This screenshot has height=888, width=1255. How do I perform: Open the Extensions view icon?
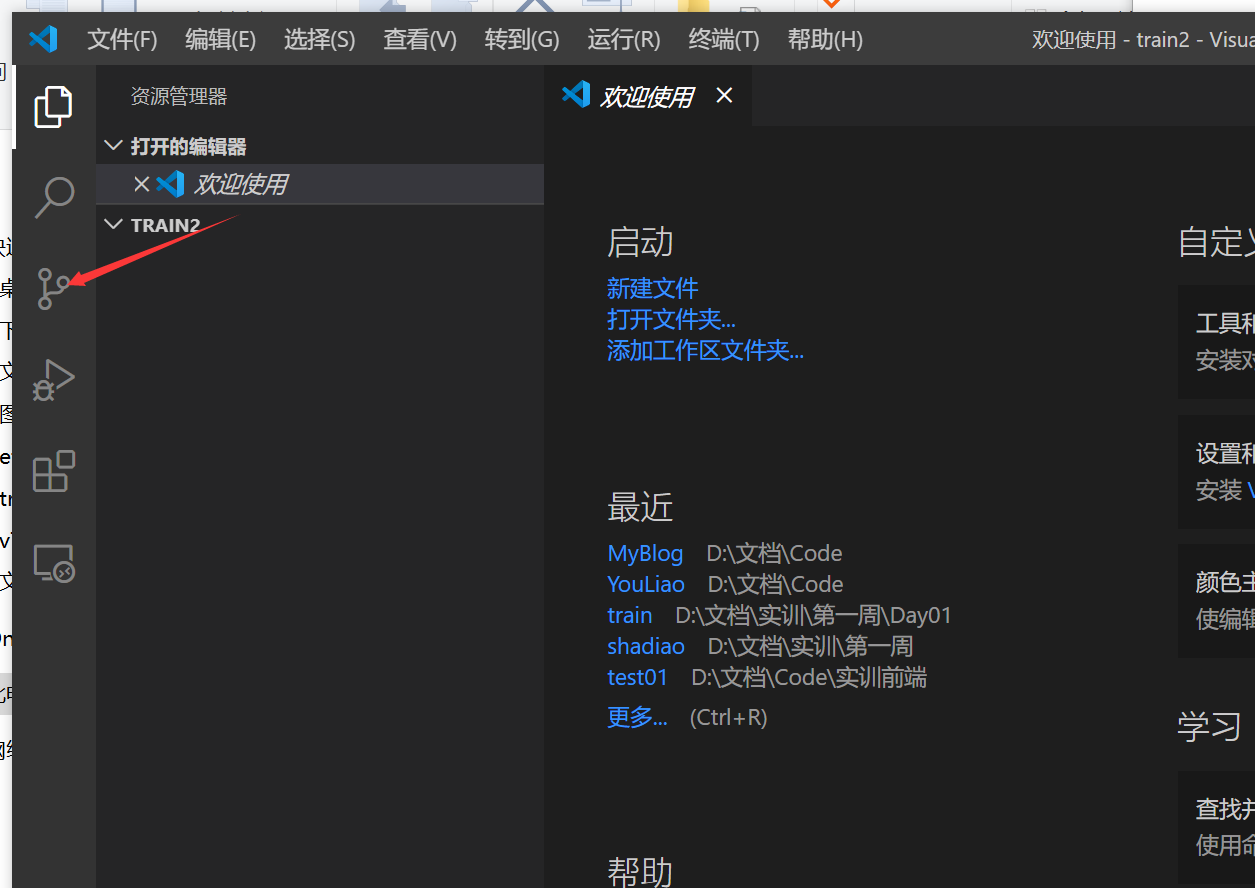coord(54,471)
